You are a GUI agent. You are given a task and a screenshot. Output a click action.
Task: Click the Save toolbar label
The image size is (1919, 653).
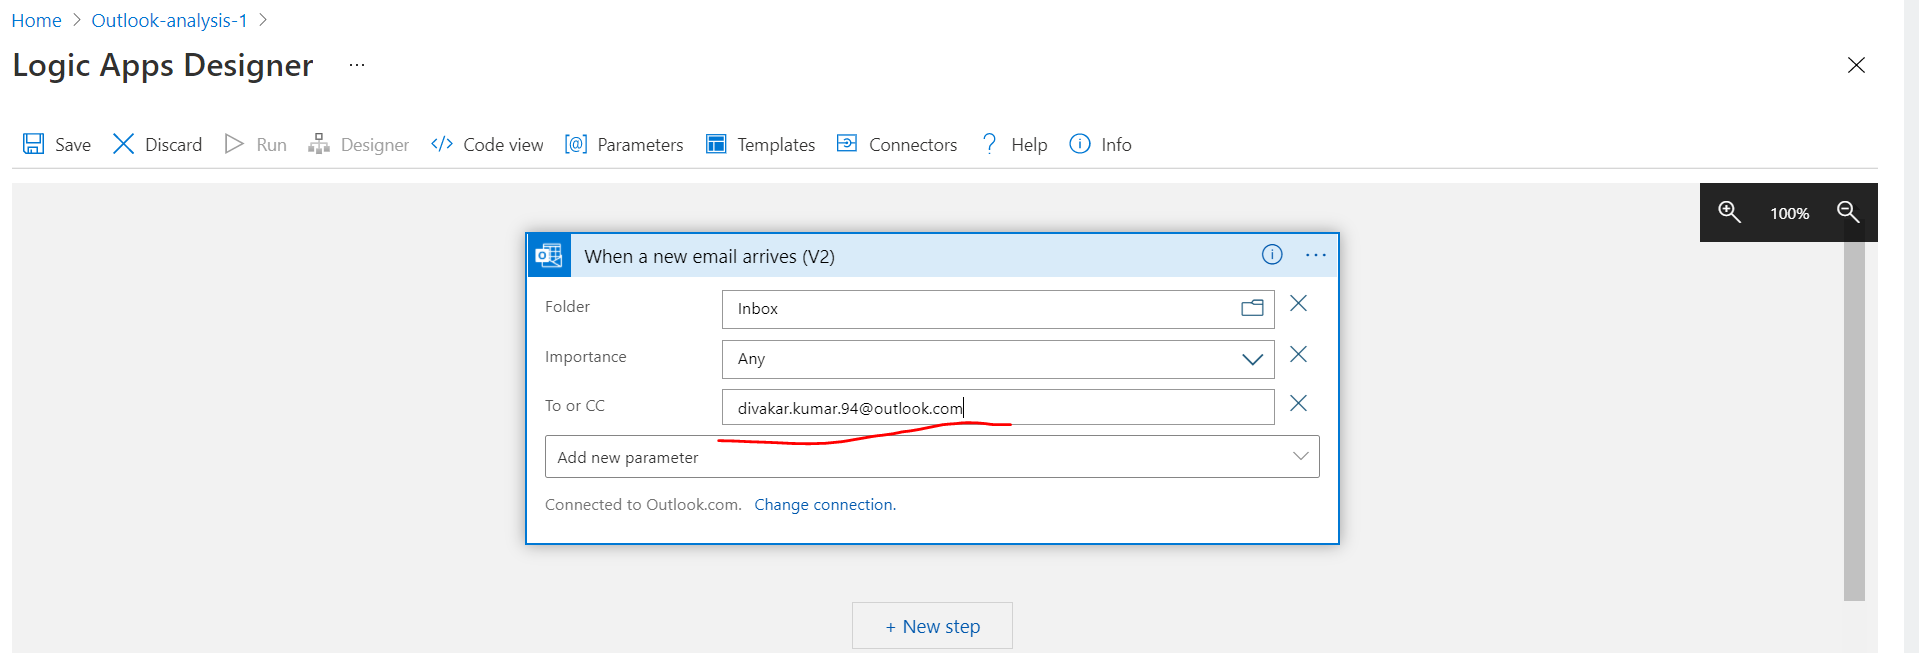[73, 145]
